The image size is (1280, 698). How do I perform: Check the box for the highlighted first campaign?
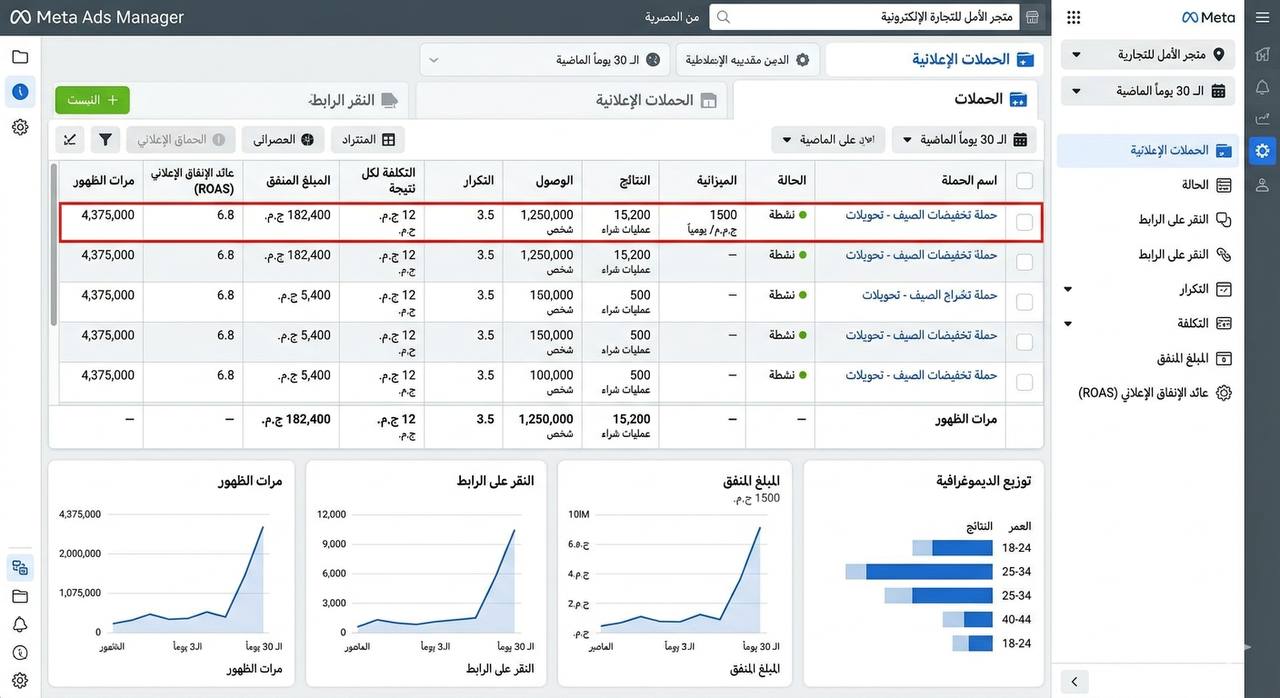1024,222
